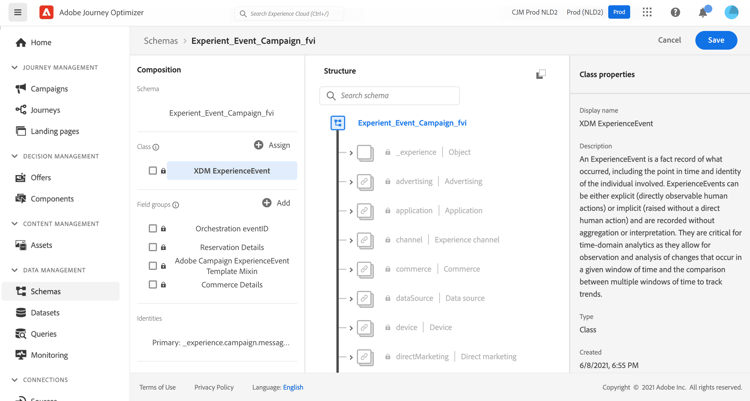The image size is (750, 401).
Task: Expand the advertising field node
Action: tap(351, 182)
